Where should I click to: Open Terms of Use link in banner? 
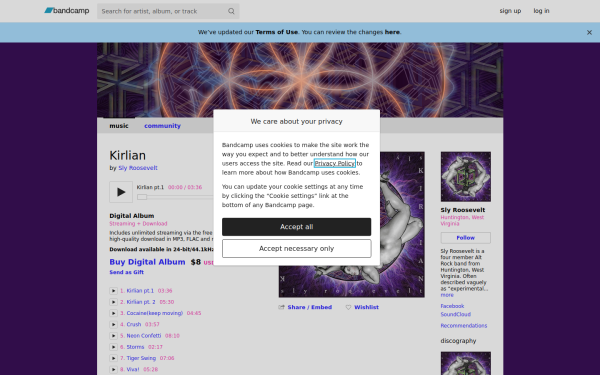[x=276, y=32]
